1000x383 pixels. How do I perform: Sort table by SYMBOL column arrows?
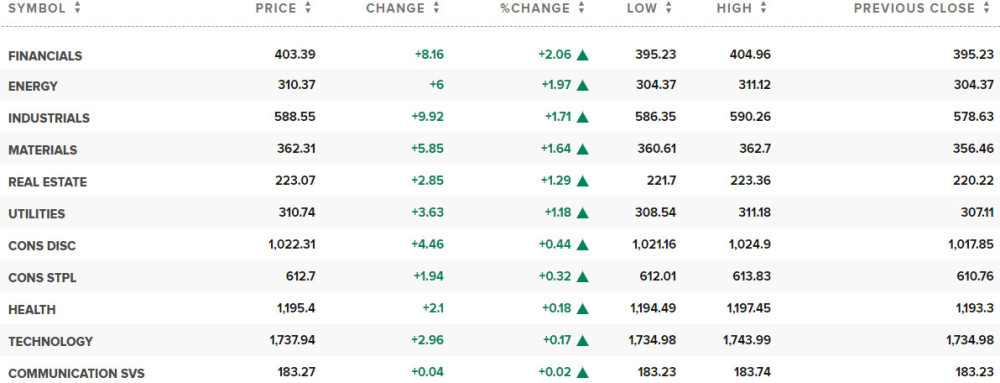(77, 8)
